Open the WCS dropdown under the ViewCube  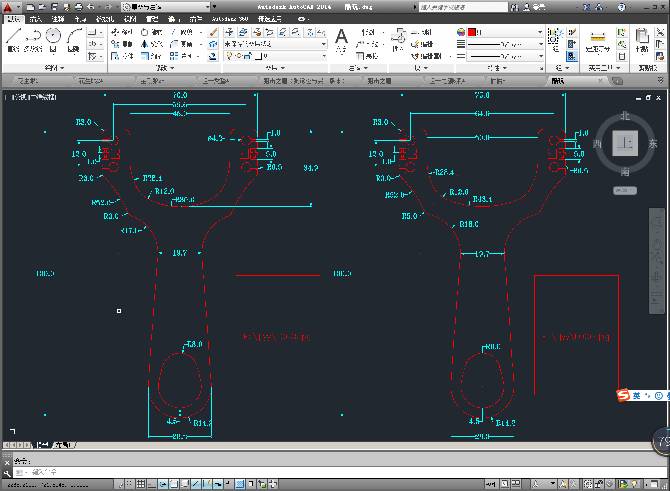click(625, 191)
